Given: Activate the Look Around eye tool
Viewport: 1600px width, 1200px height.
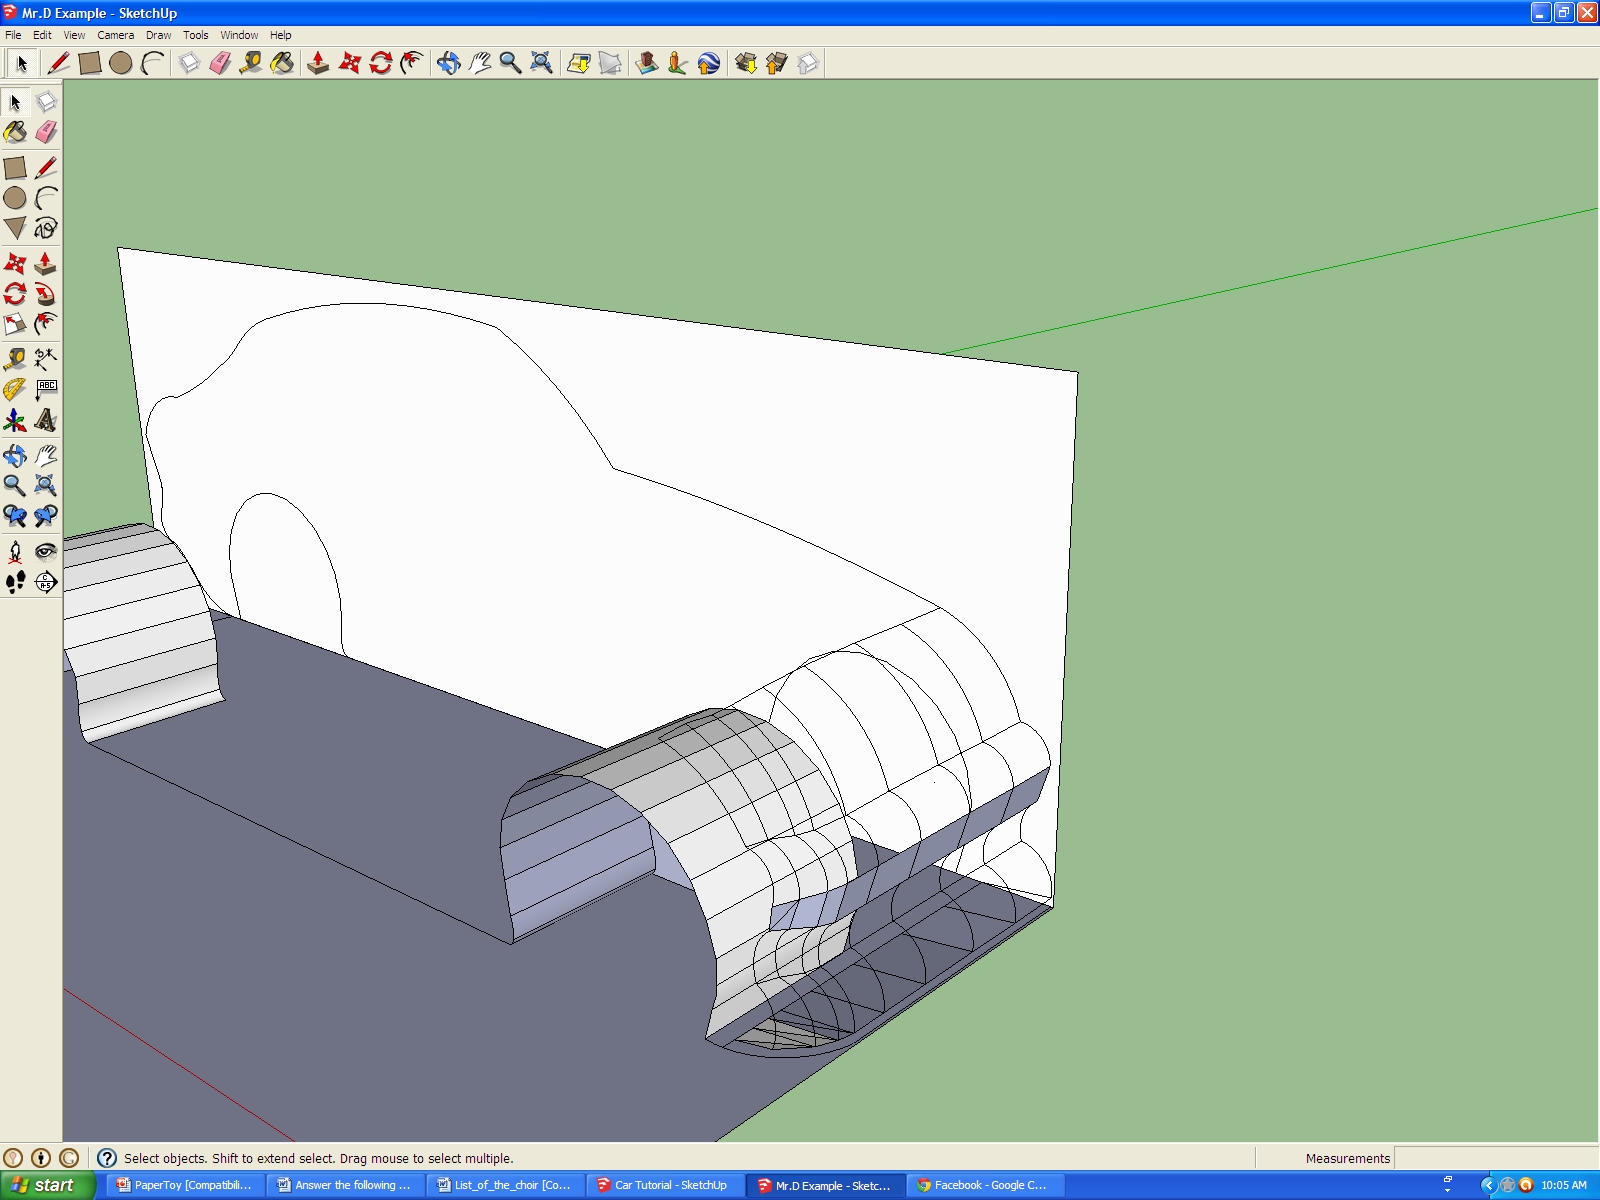Looking at the screenshot, I should [x=46, y=551].
